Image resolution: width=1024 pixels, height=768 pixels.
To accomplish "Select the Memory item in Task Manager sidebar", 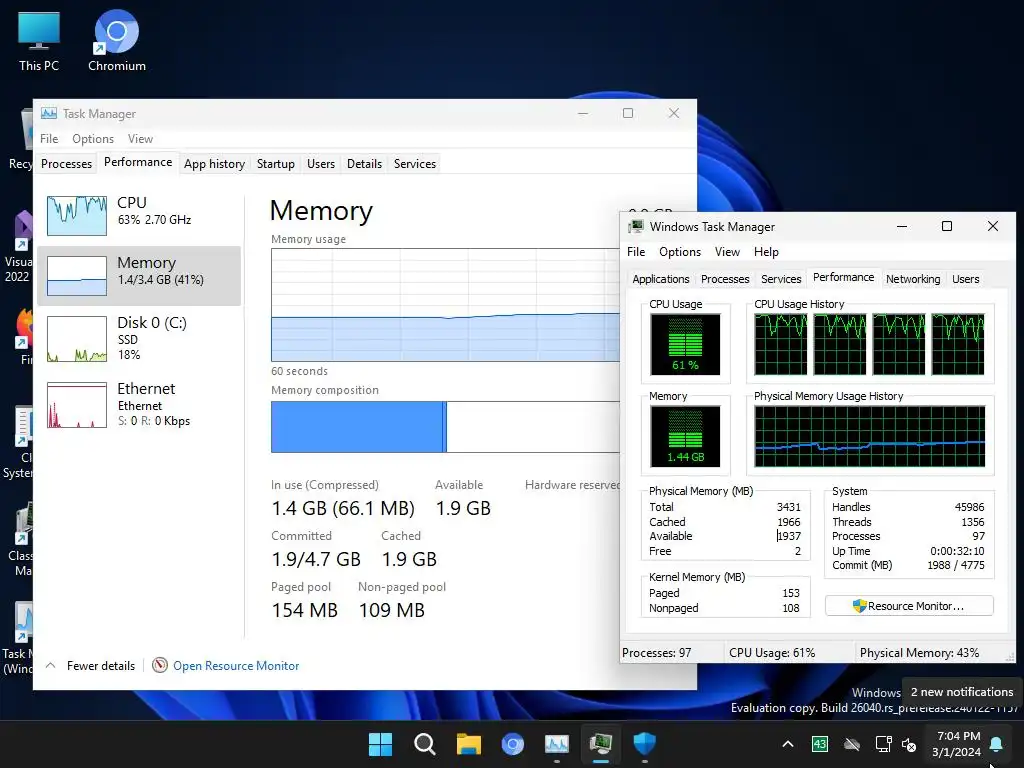I will click(x=139, y=276).
